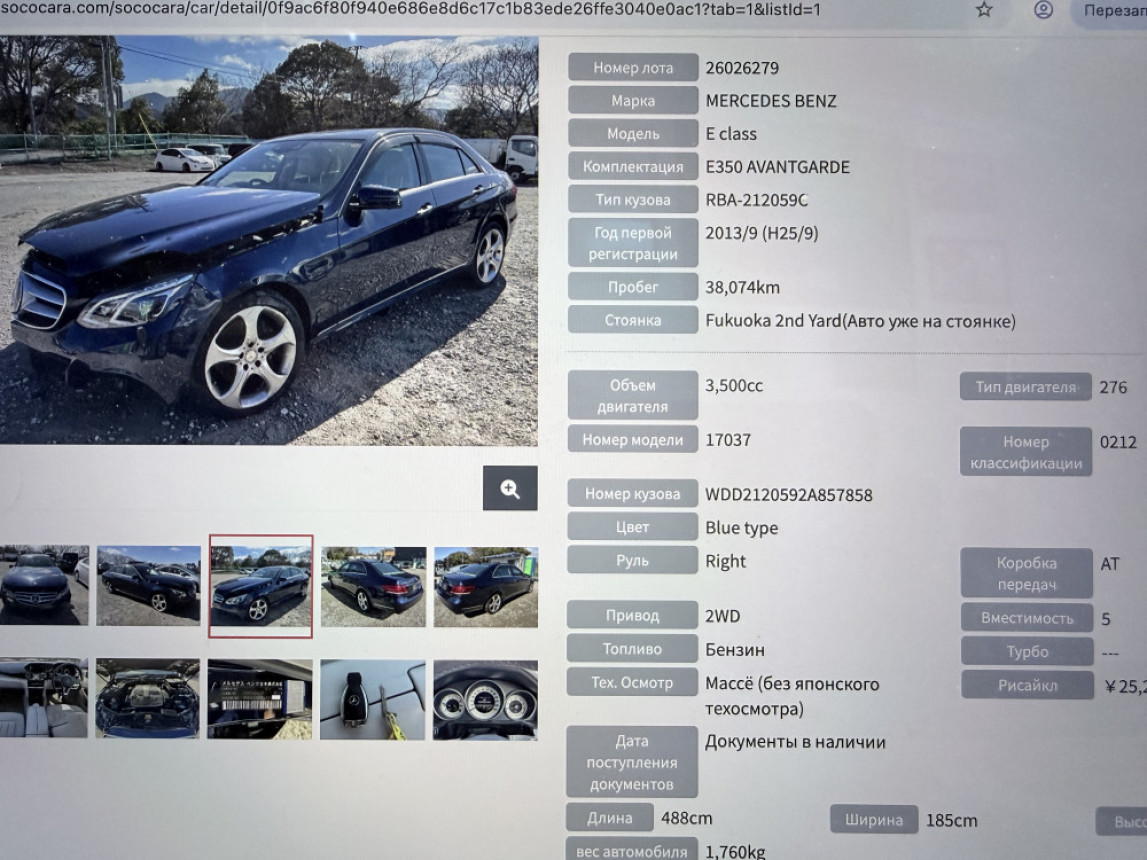The height and width of the screenshot is (860, 1147).
Task: Open the engine bay thumbnail
Action: click(148, 698)
